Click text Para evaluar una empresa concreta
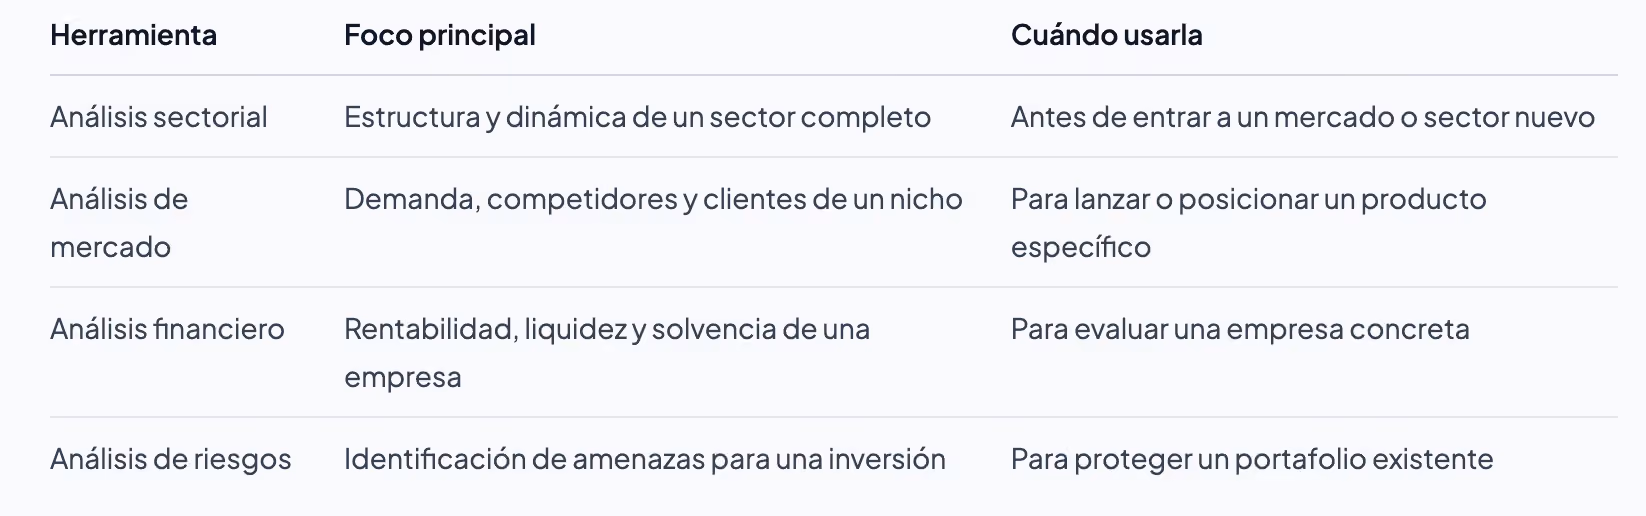 point(1240,329)
